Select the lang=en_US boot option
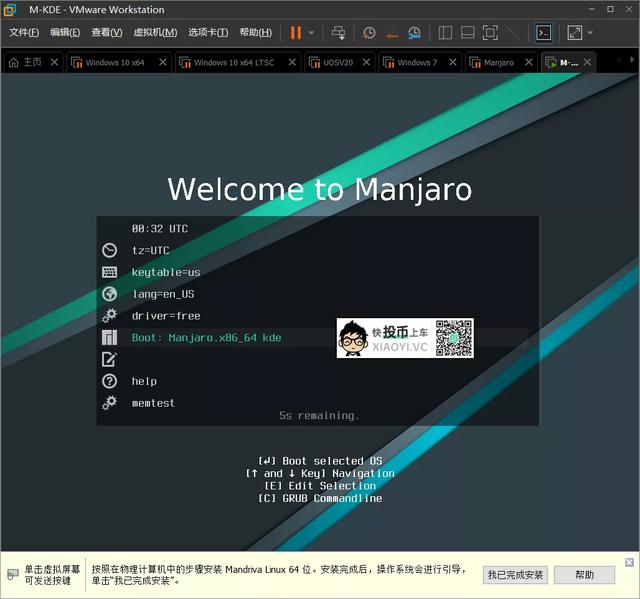This screenshot has width=640, height=599. click(x=163, y=294)
